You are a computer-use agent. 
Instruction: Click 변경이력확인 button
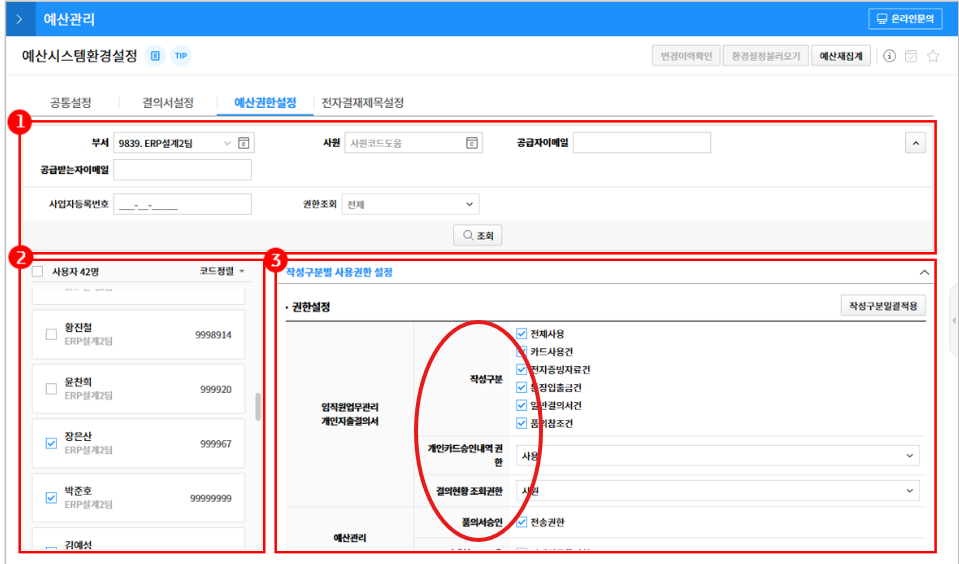(x=686, y=56)
